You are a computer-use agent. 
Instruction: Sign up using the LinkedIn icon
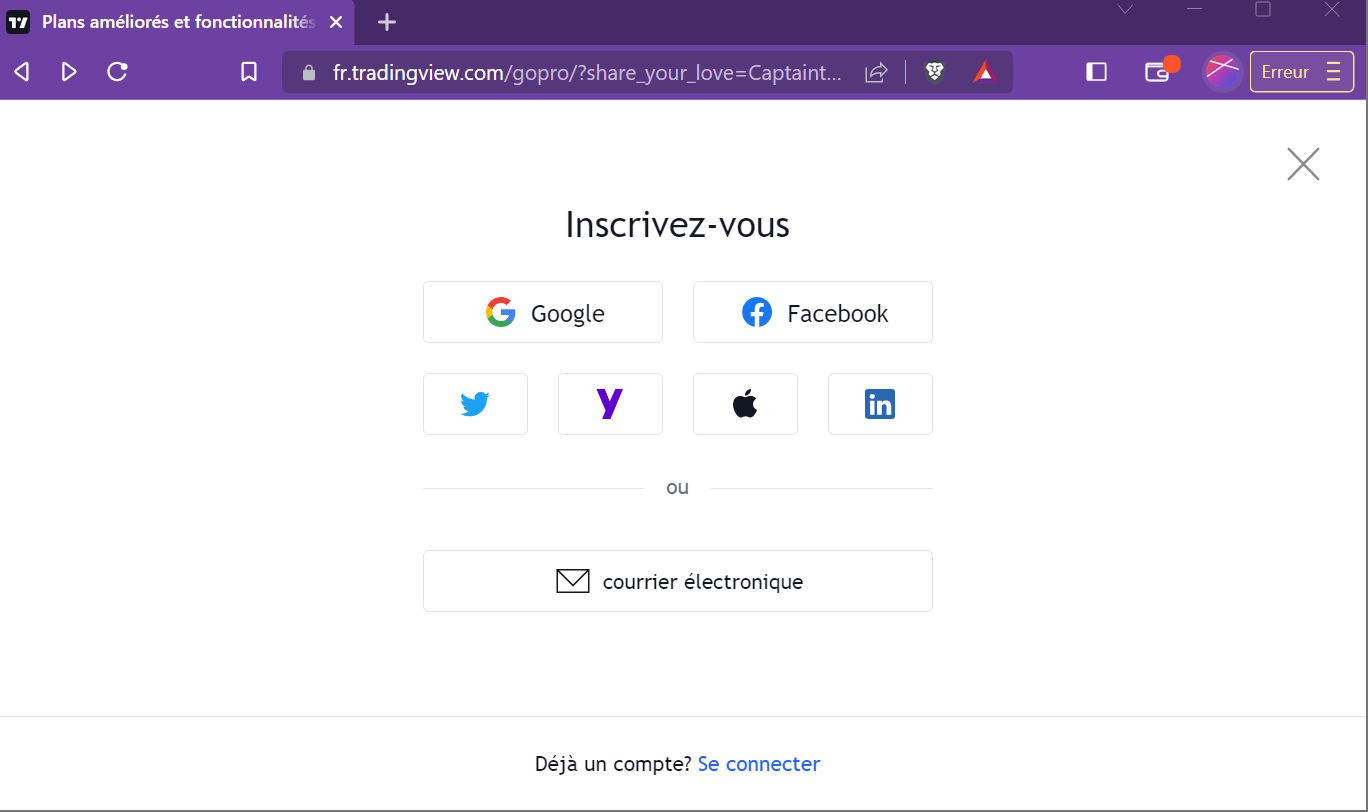[880, 404]
